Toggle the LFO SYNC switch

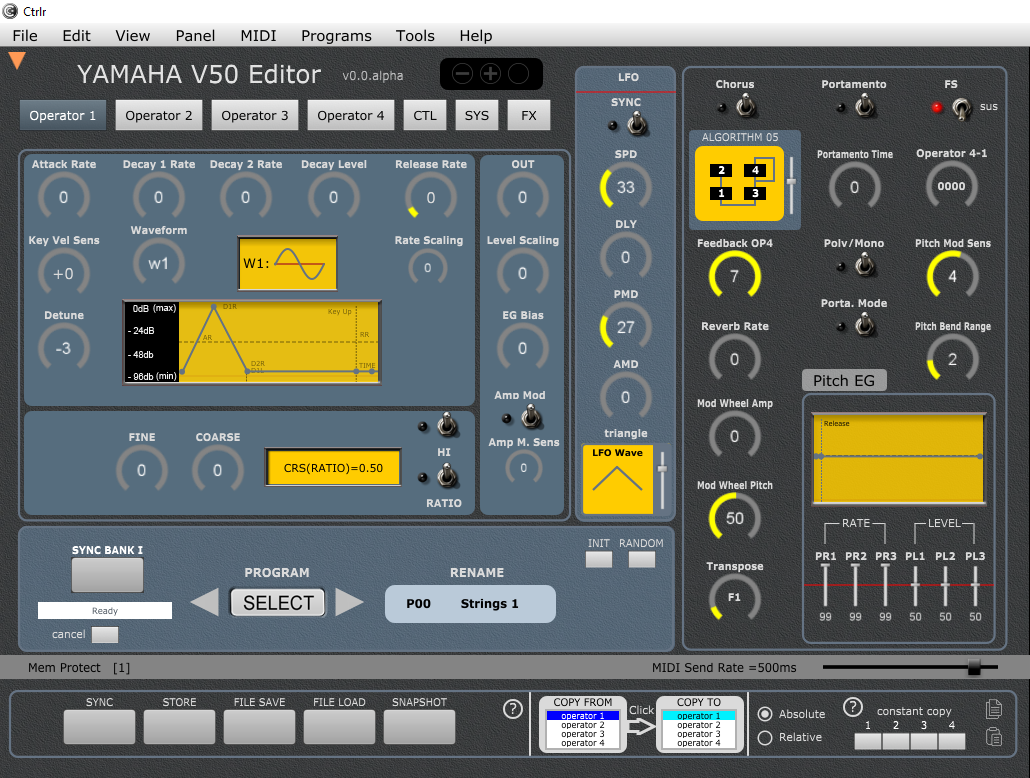click(x=634, y=125)
